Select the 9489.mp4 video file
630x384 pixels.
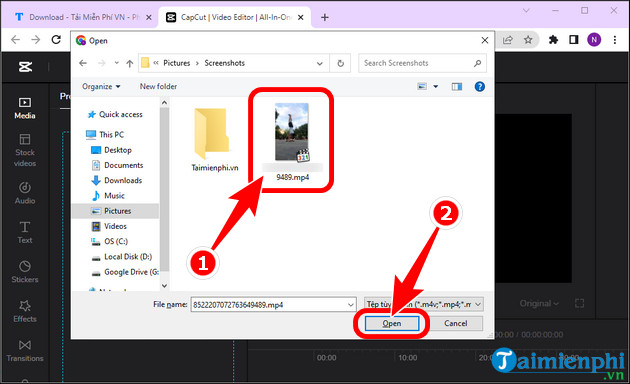292,142
